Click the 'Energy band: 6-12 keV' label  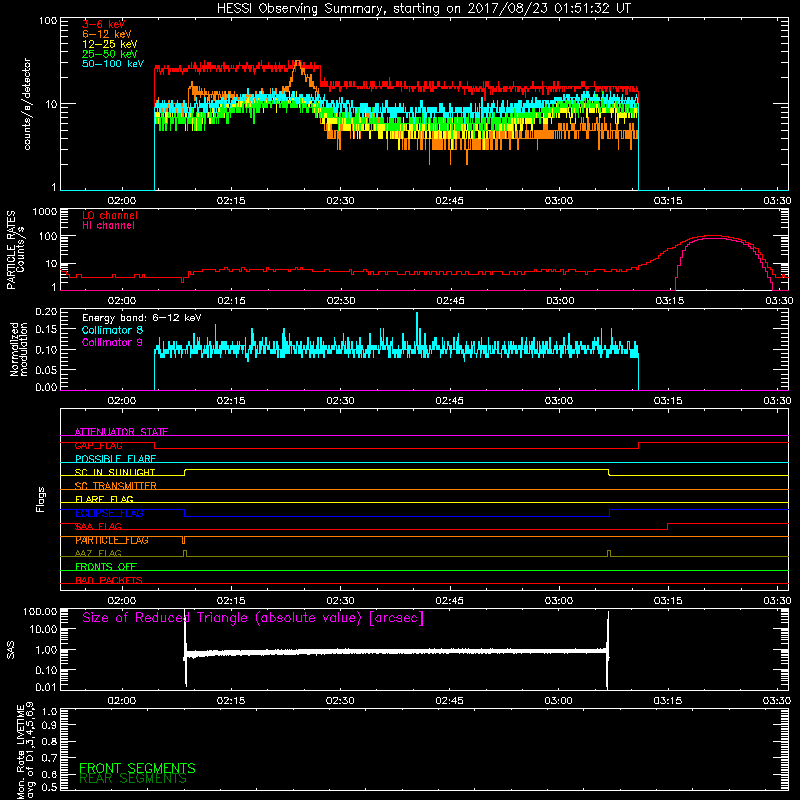(x=142, y=318)
